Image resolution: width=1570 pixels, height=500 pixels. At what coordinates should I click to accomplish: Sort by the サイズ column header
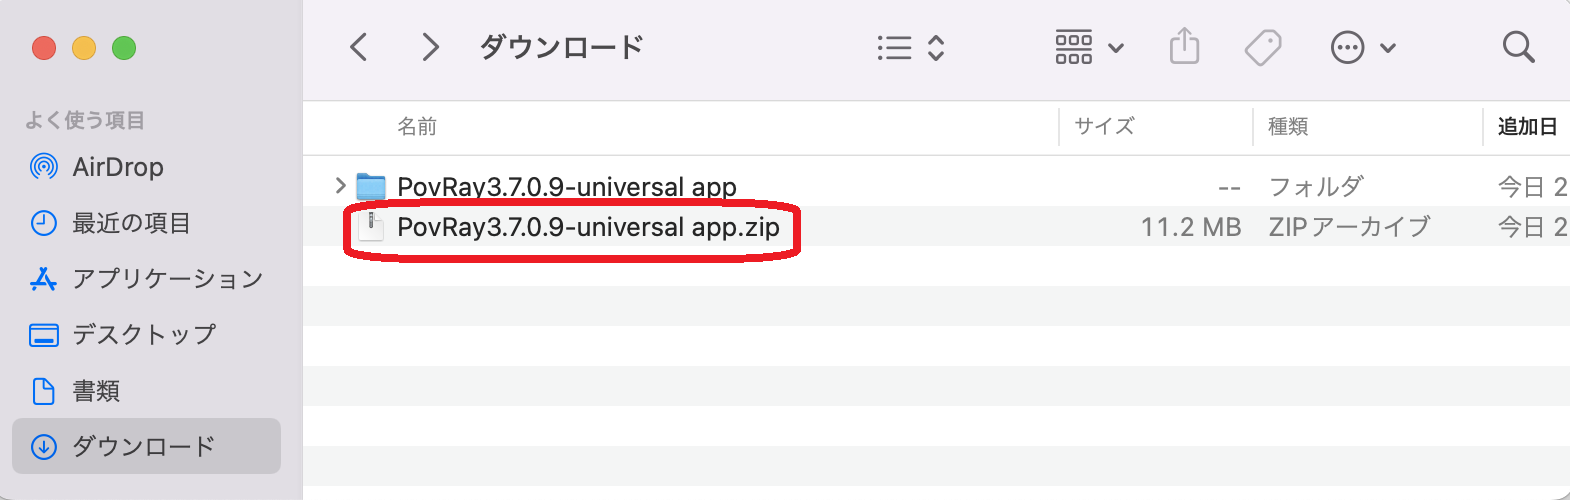pos(1104,127)
